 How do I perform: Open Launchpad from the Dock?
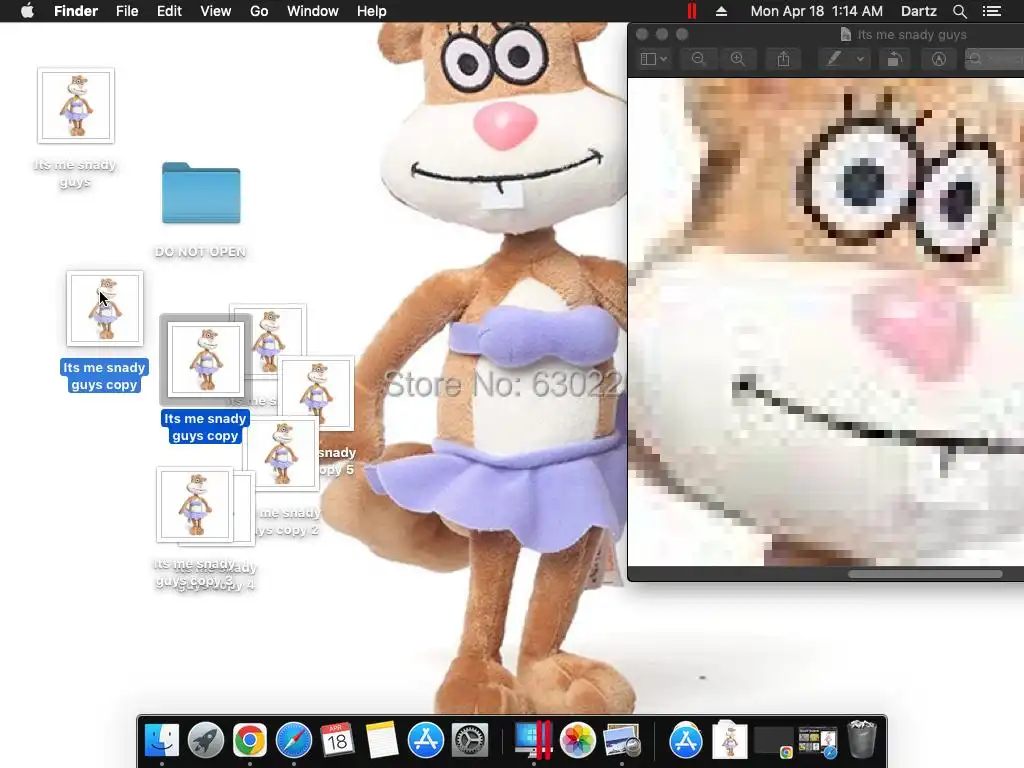coord(206,740)
